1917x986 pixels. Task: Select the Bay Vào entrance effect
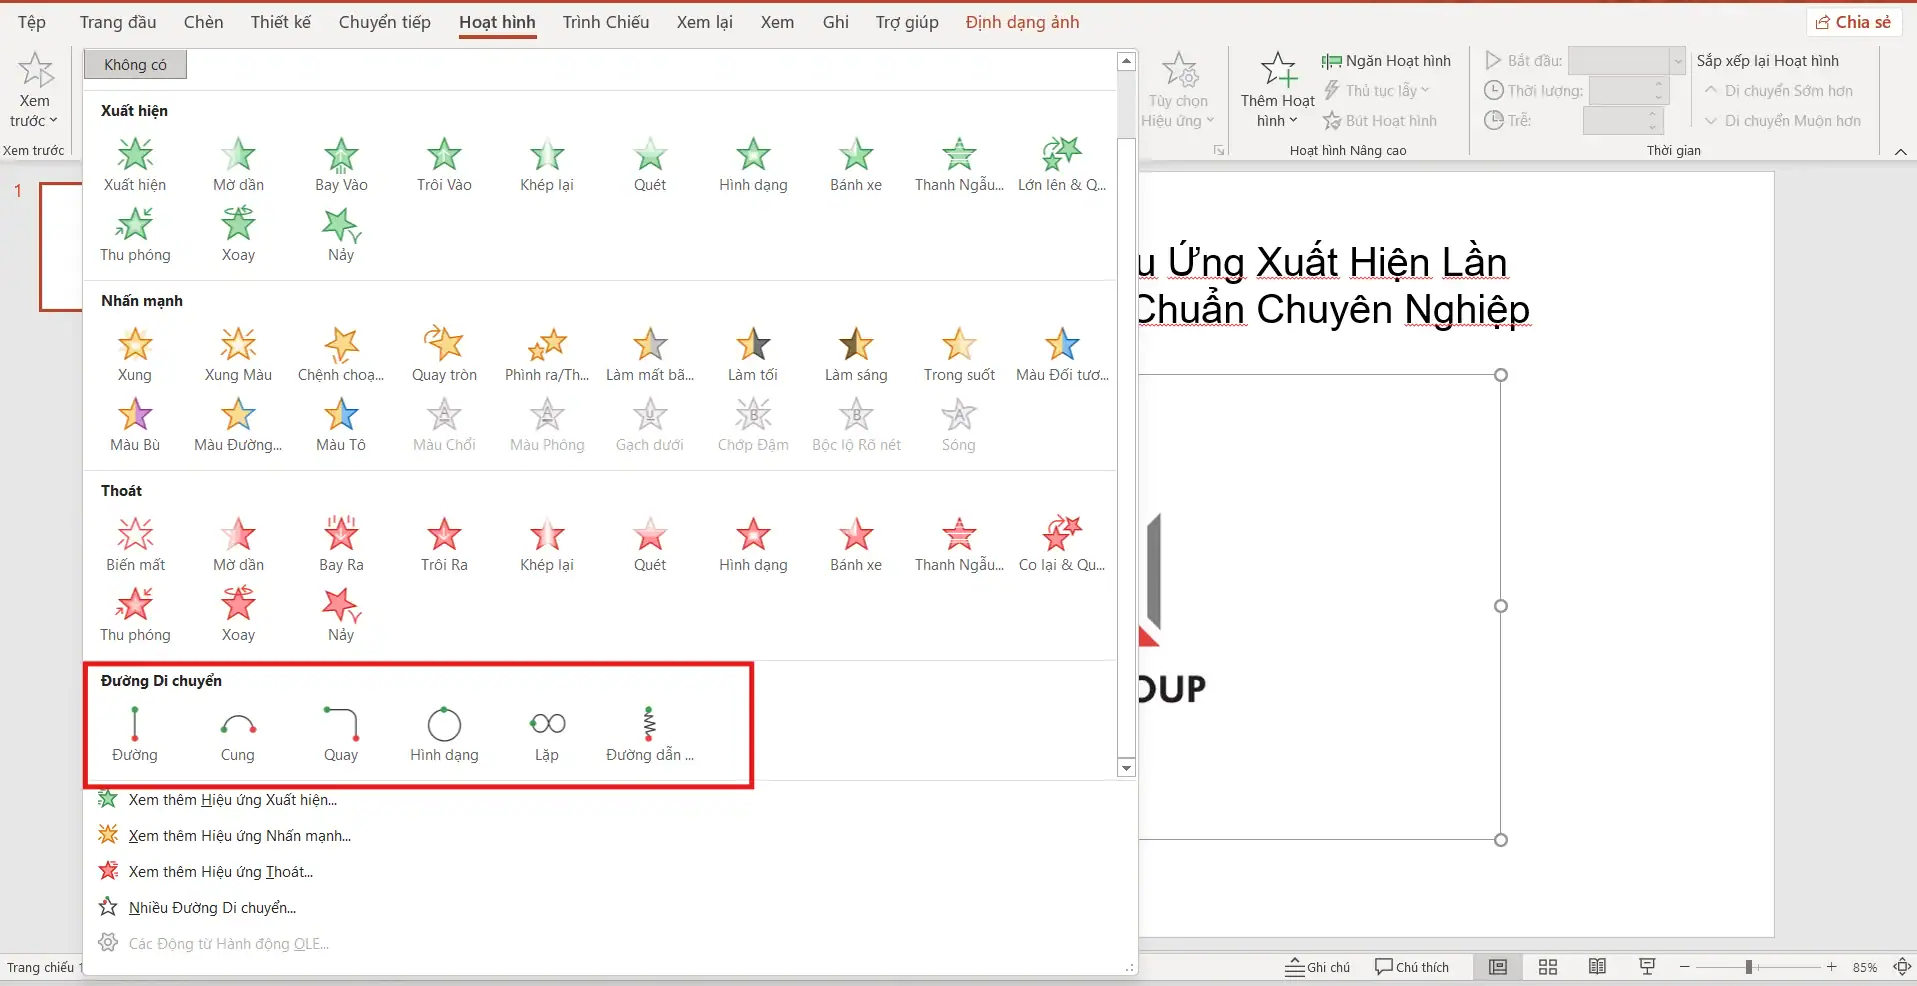pyautogui.click(x=341, y=165)
